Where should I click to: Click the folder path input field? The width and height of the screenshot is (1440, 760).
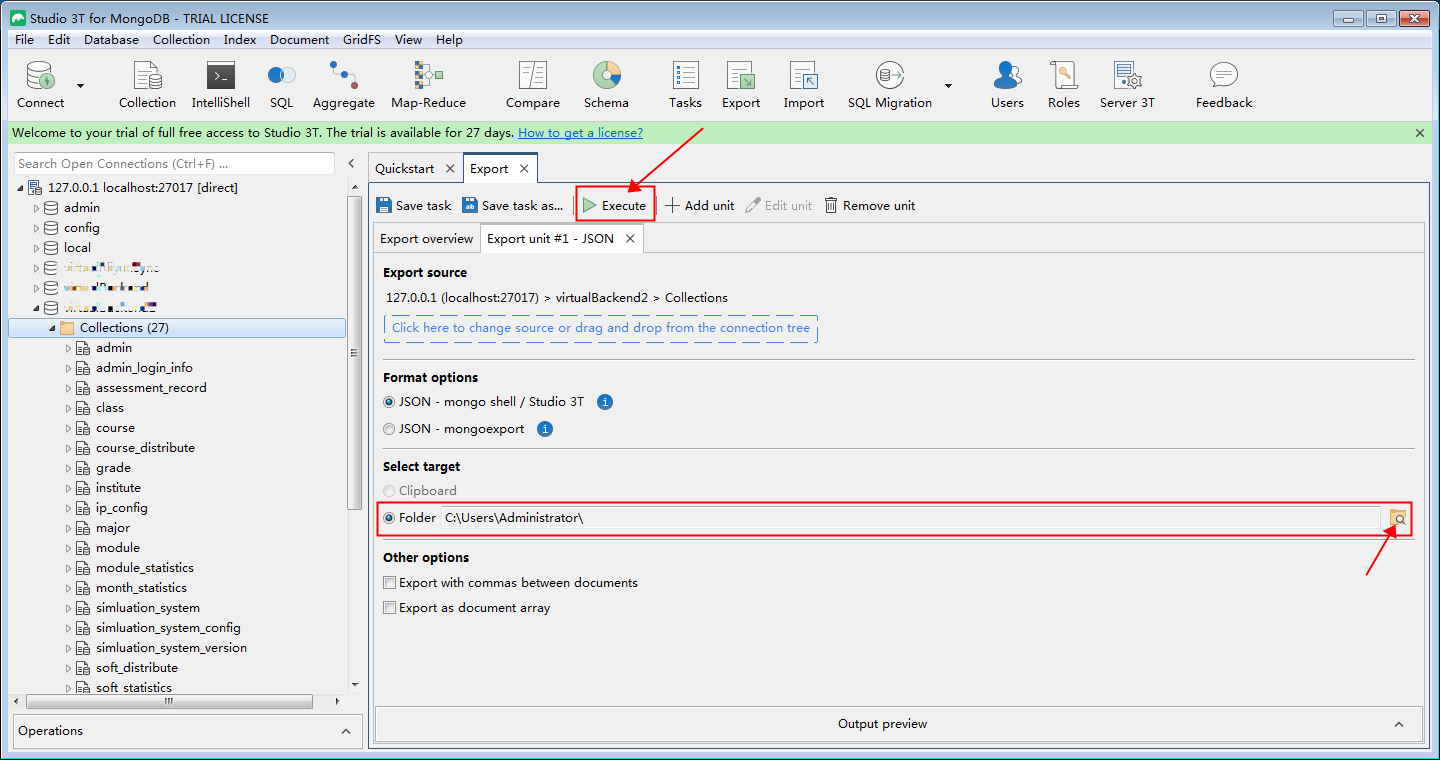coord(911,518)
